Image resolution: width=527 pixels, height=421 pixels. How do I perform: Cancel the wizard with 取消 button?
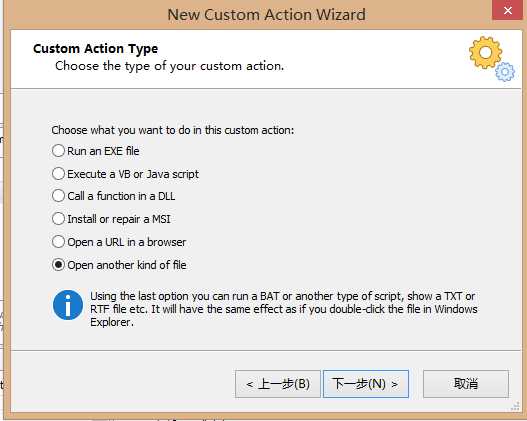[466, 384]
